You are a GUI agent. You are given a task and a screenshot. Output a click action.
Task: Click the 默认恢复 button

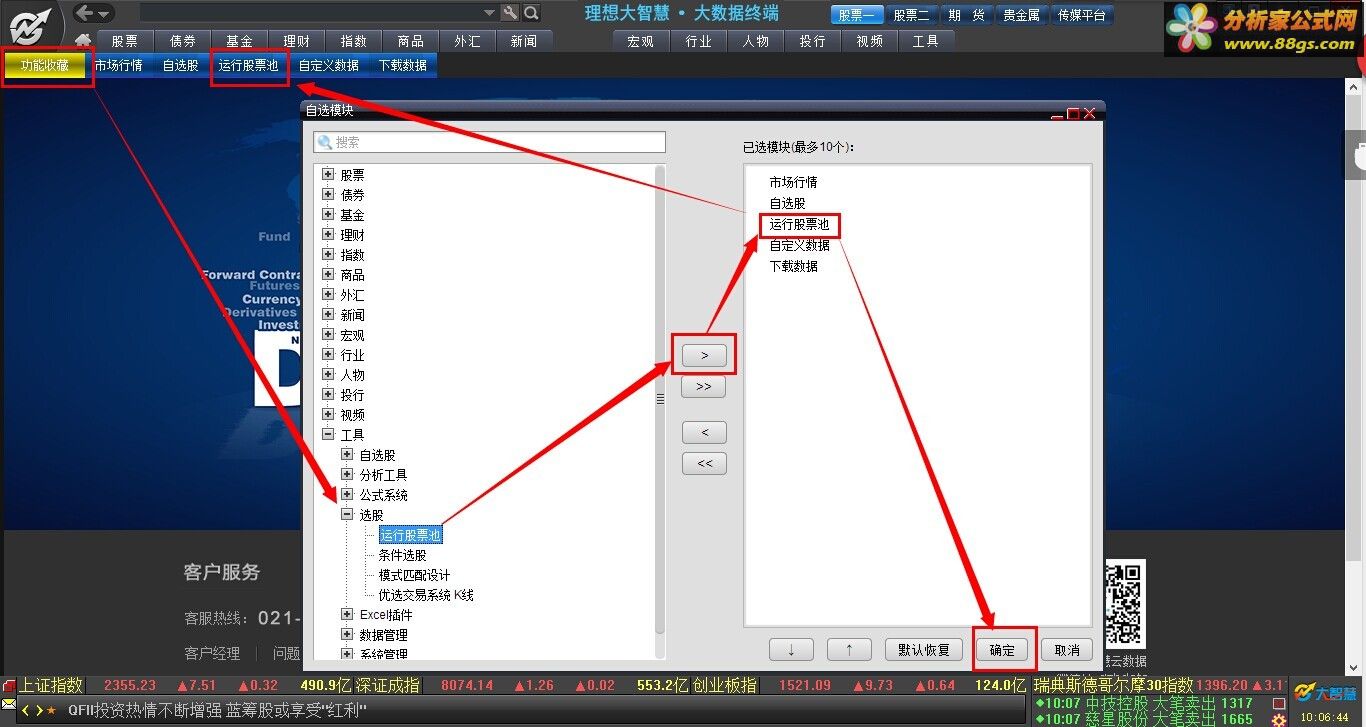click(x=924, y=650)
